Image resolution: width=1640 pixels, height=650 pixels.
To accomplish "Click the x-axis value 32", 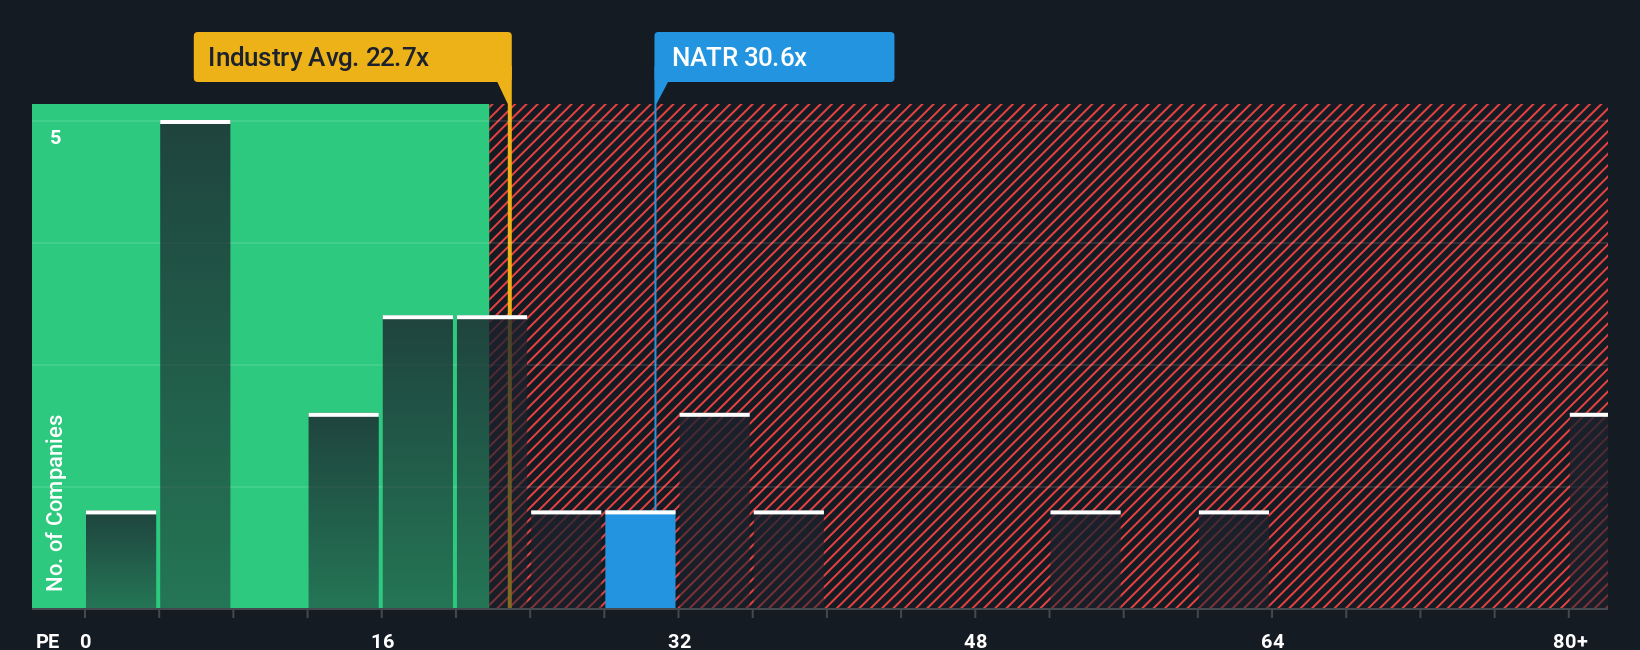I will point(679,640).
